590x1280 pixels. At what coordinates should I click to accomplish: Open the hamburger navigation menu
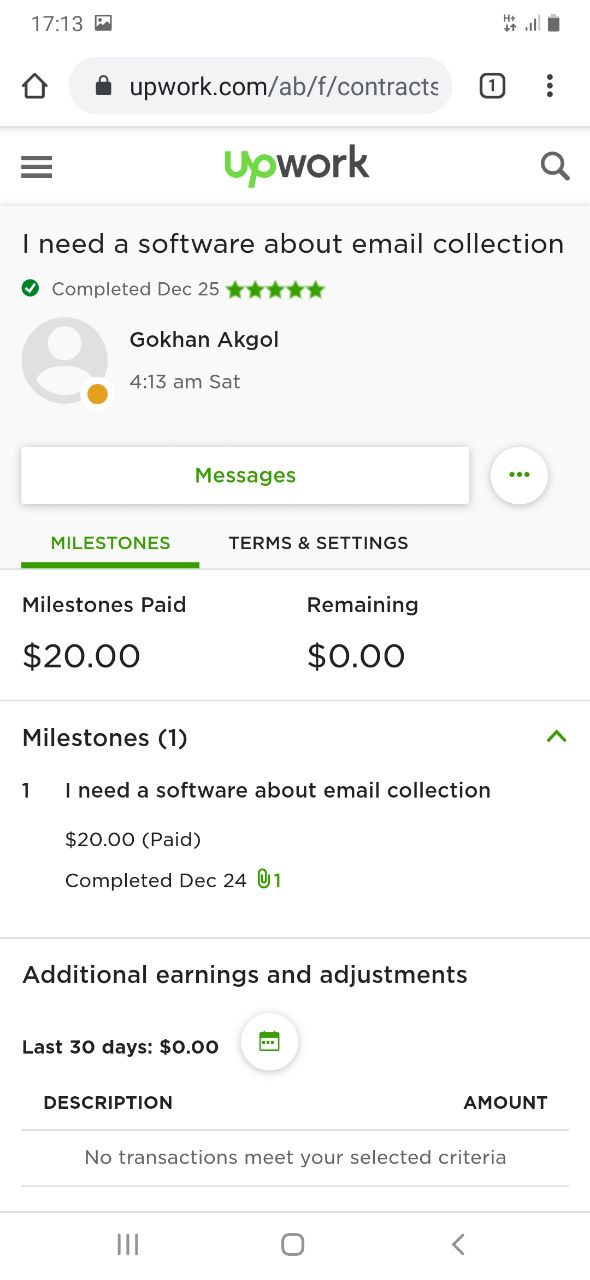click(36, 166)
